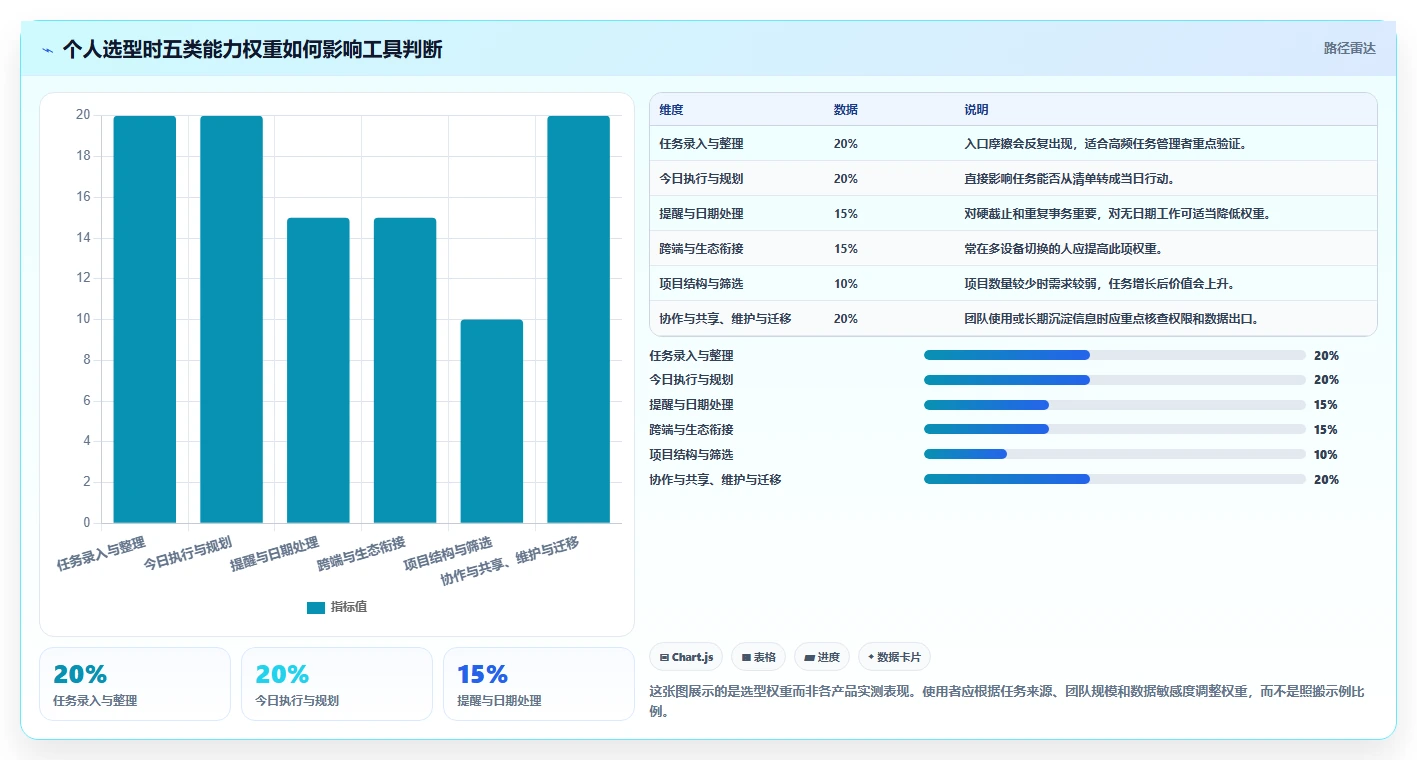The width and height of the screenshot is (1417, 760).
Task: Click the x-axis label 项目结构与筛选
Action: pos(448,553)
